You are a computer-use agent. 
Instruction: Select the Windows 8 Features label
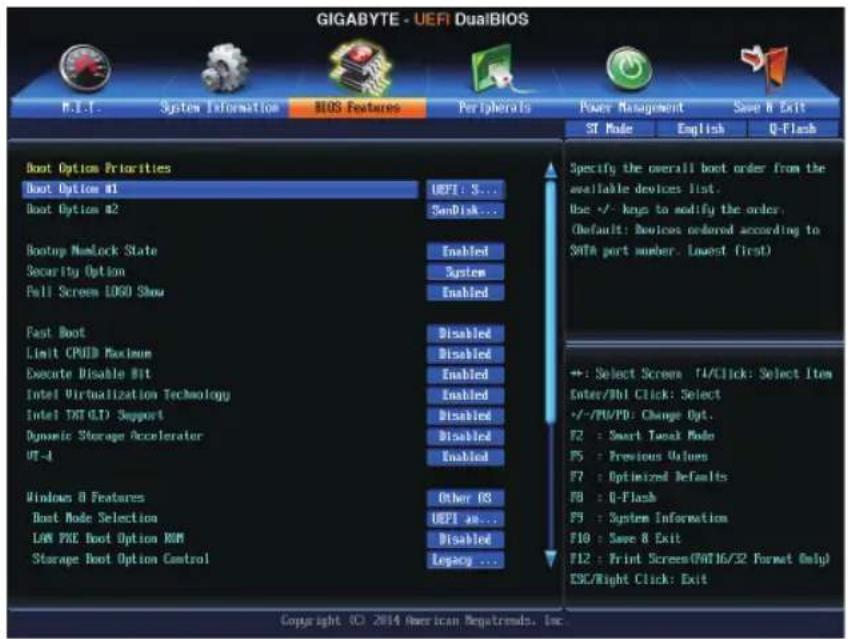tap(85, 497)
